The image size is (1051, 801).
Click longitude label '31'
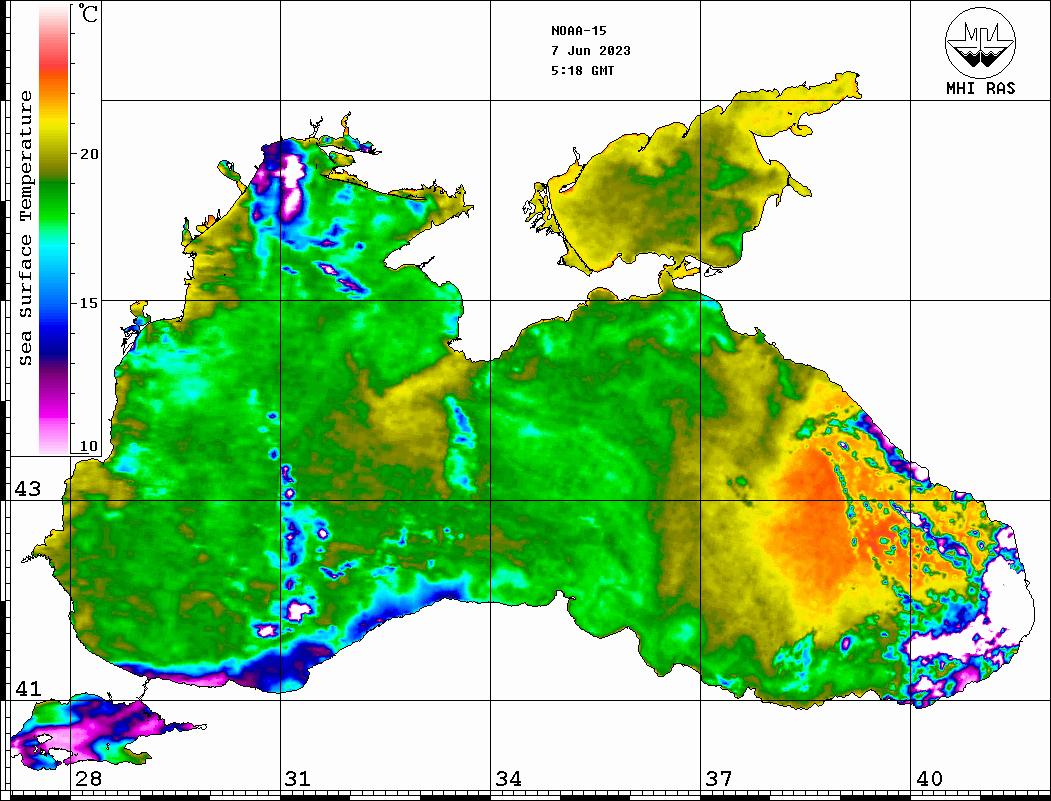tap(298, 779)
